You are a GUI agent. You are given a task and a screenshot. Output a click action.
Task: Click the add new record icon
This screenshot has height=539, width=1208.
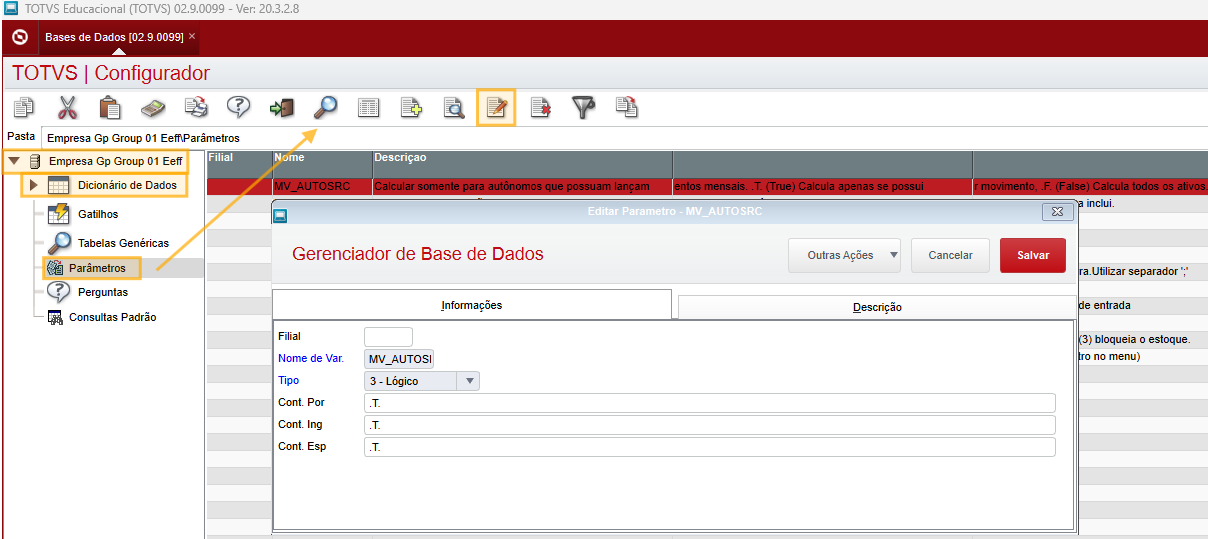point(411,107)
